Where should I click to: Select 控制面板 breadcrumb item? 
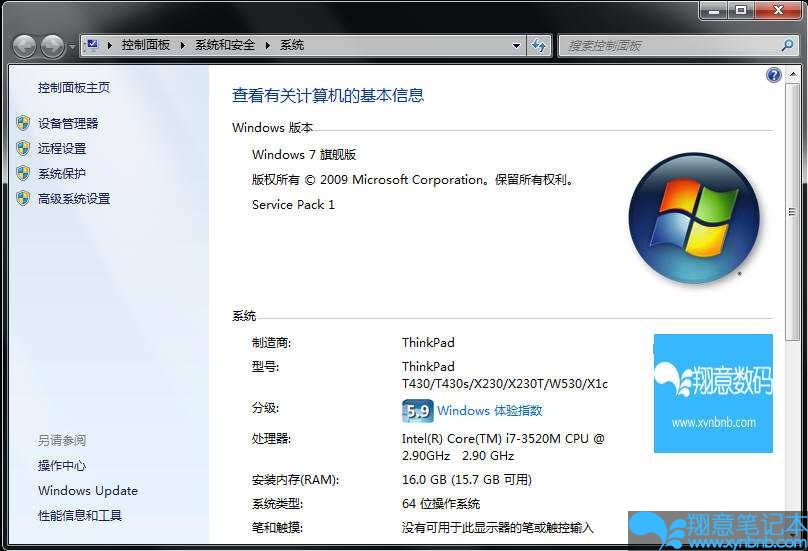(x=146, y=45)
